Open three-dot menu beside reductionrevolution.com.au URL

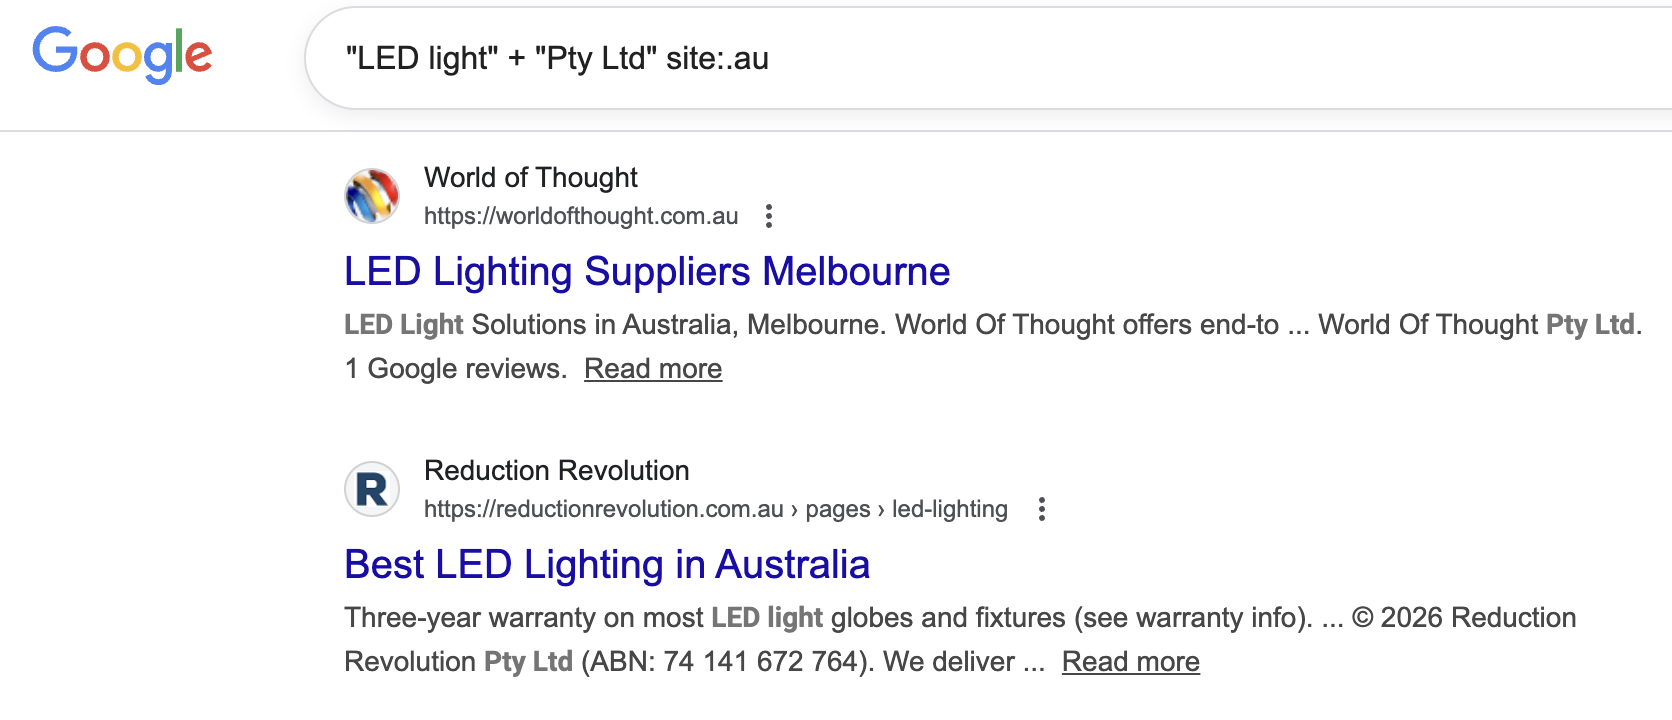pyautogui.click(x=1041, y=509)
